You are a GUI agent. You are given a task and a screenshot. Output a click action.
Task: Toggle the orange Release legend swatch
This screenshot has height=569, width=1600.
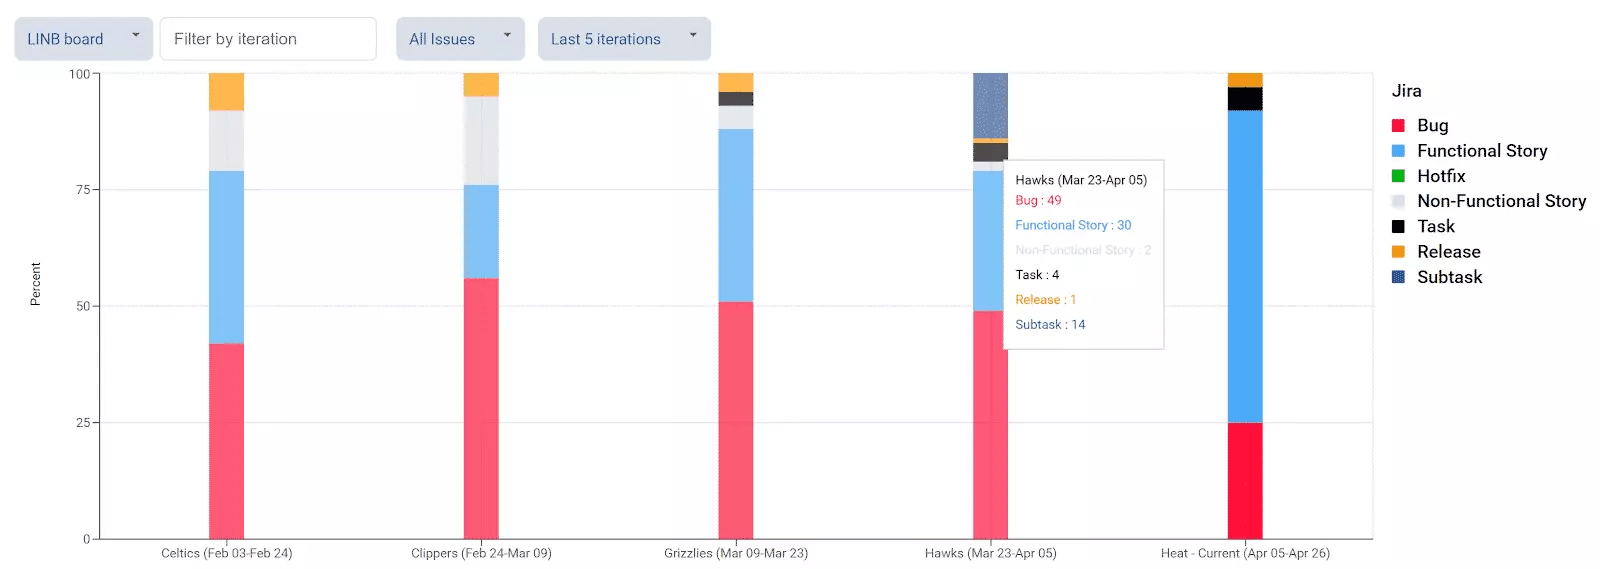click(x=1398, y=252)
